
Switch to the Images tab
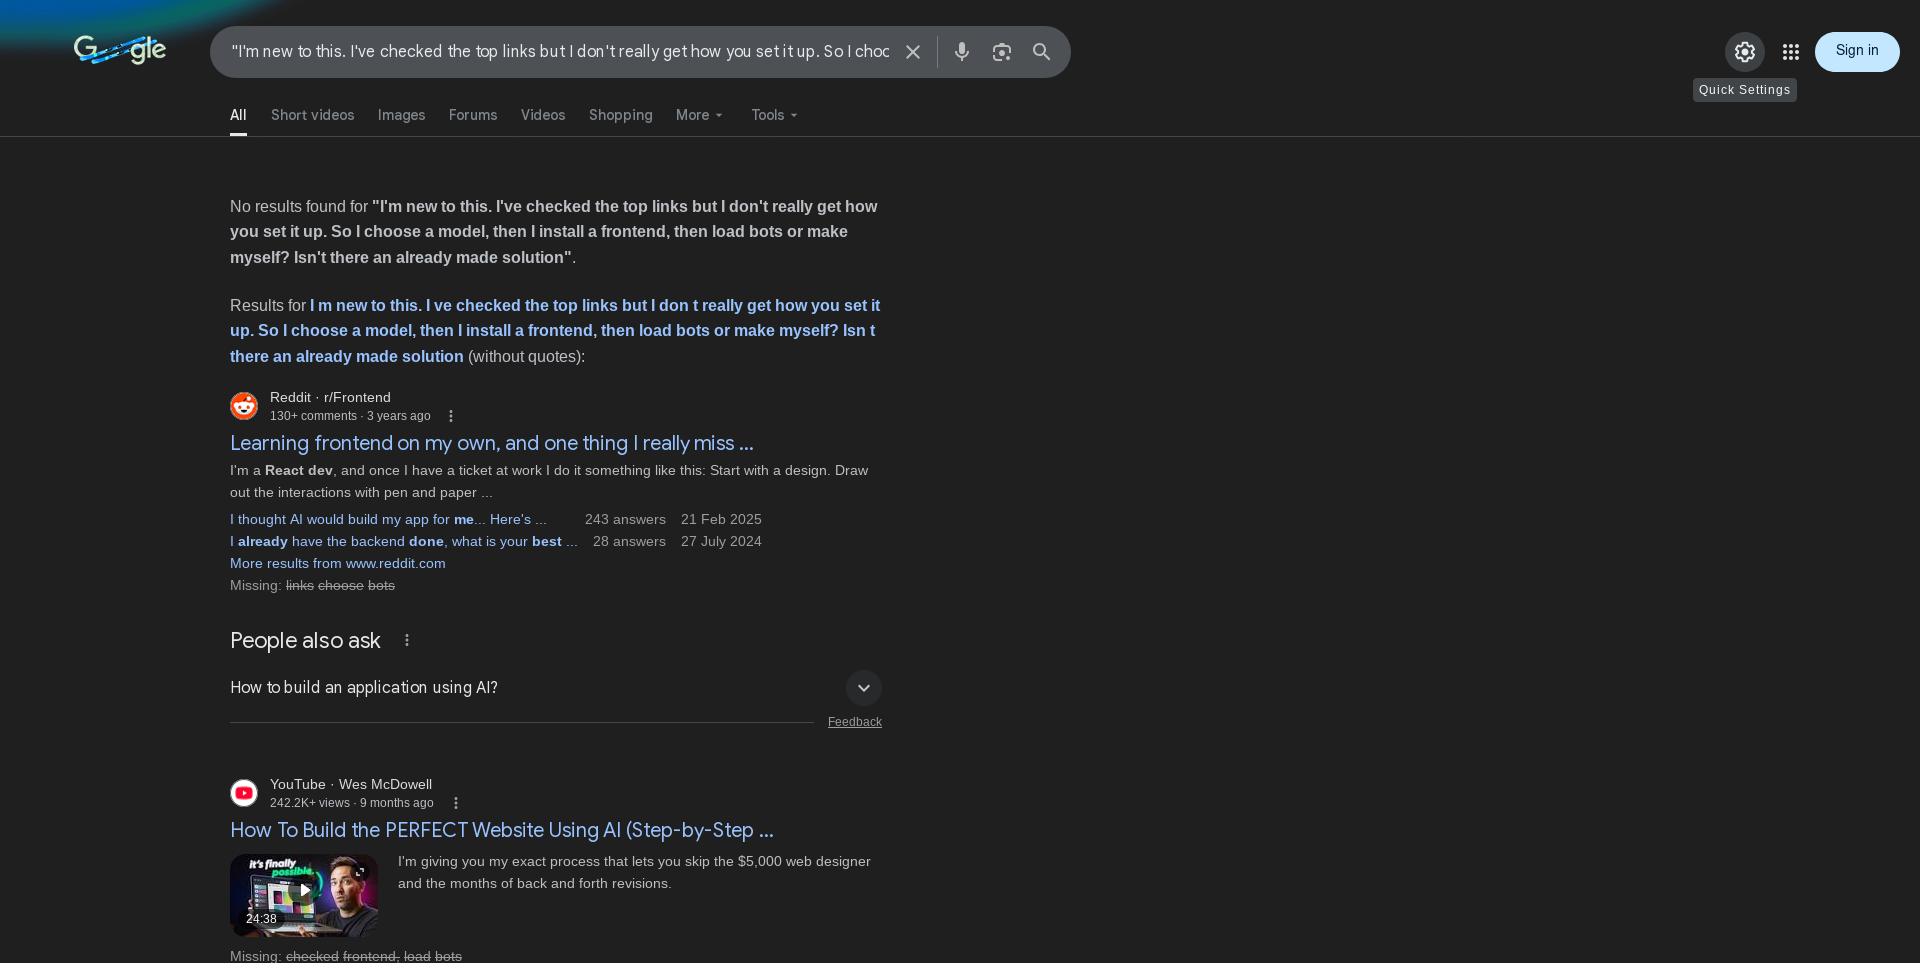pyautogui.click(x=401, y=115)
